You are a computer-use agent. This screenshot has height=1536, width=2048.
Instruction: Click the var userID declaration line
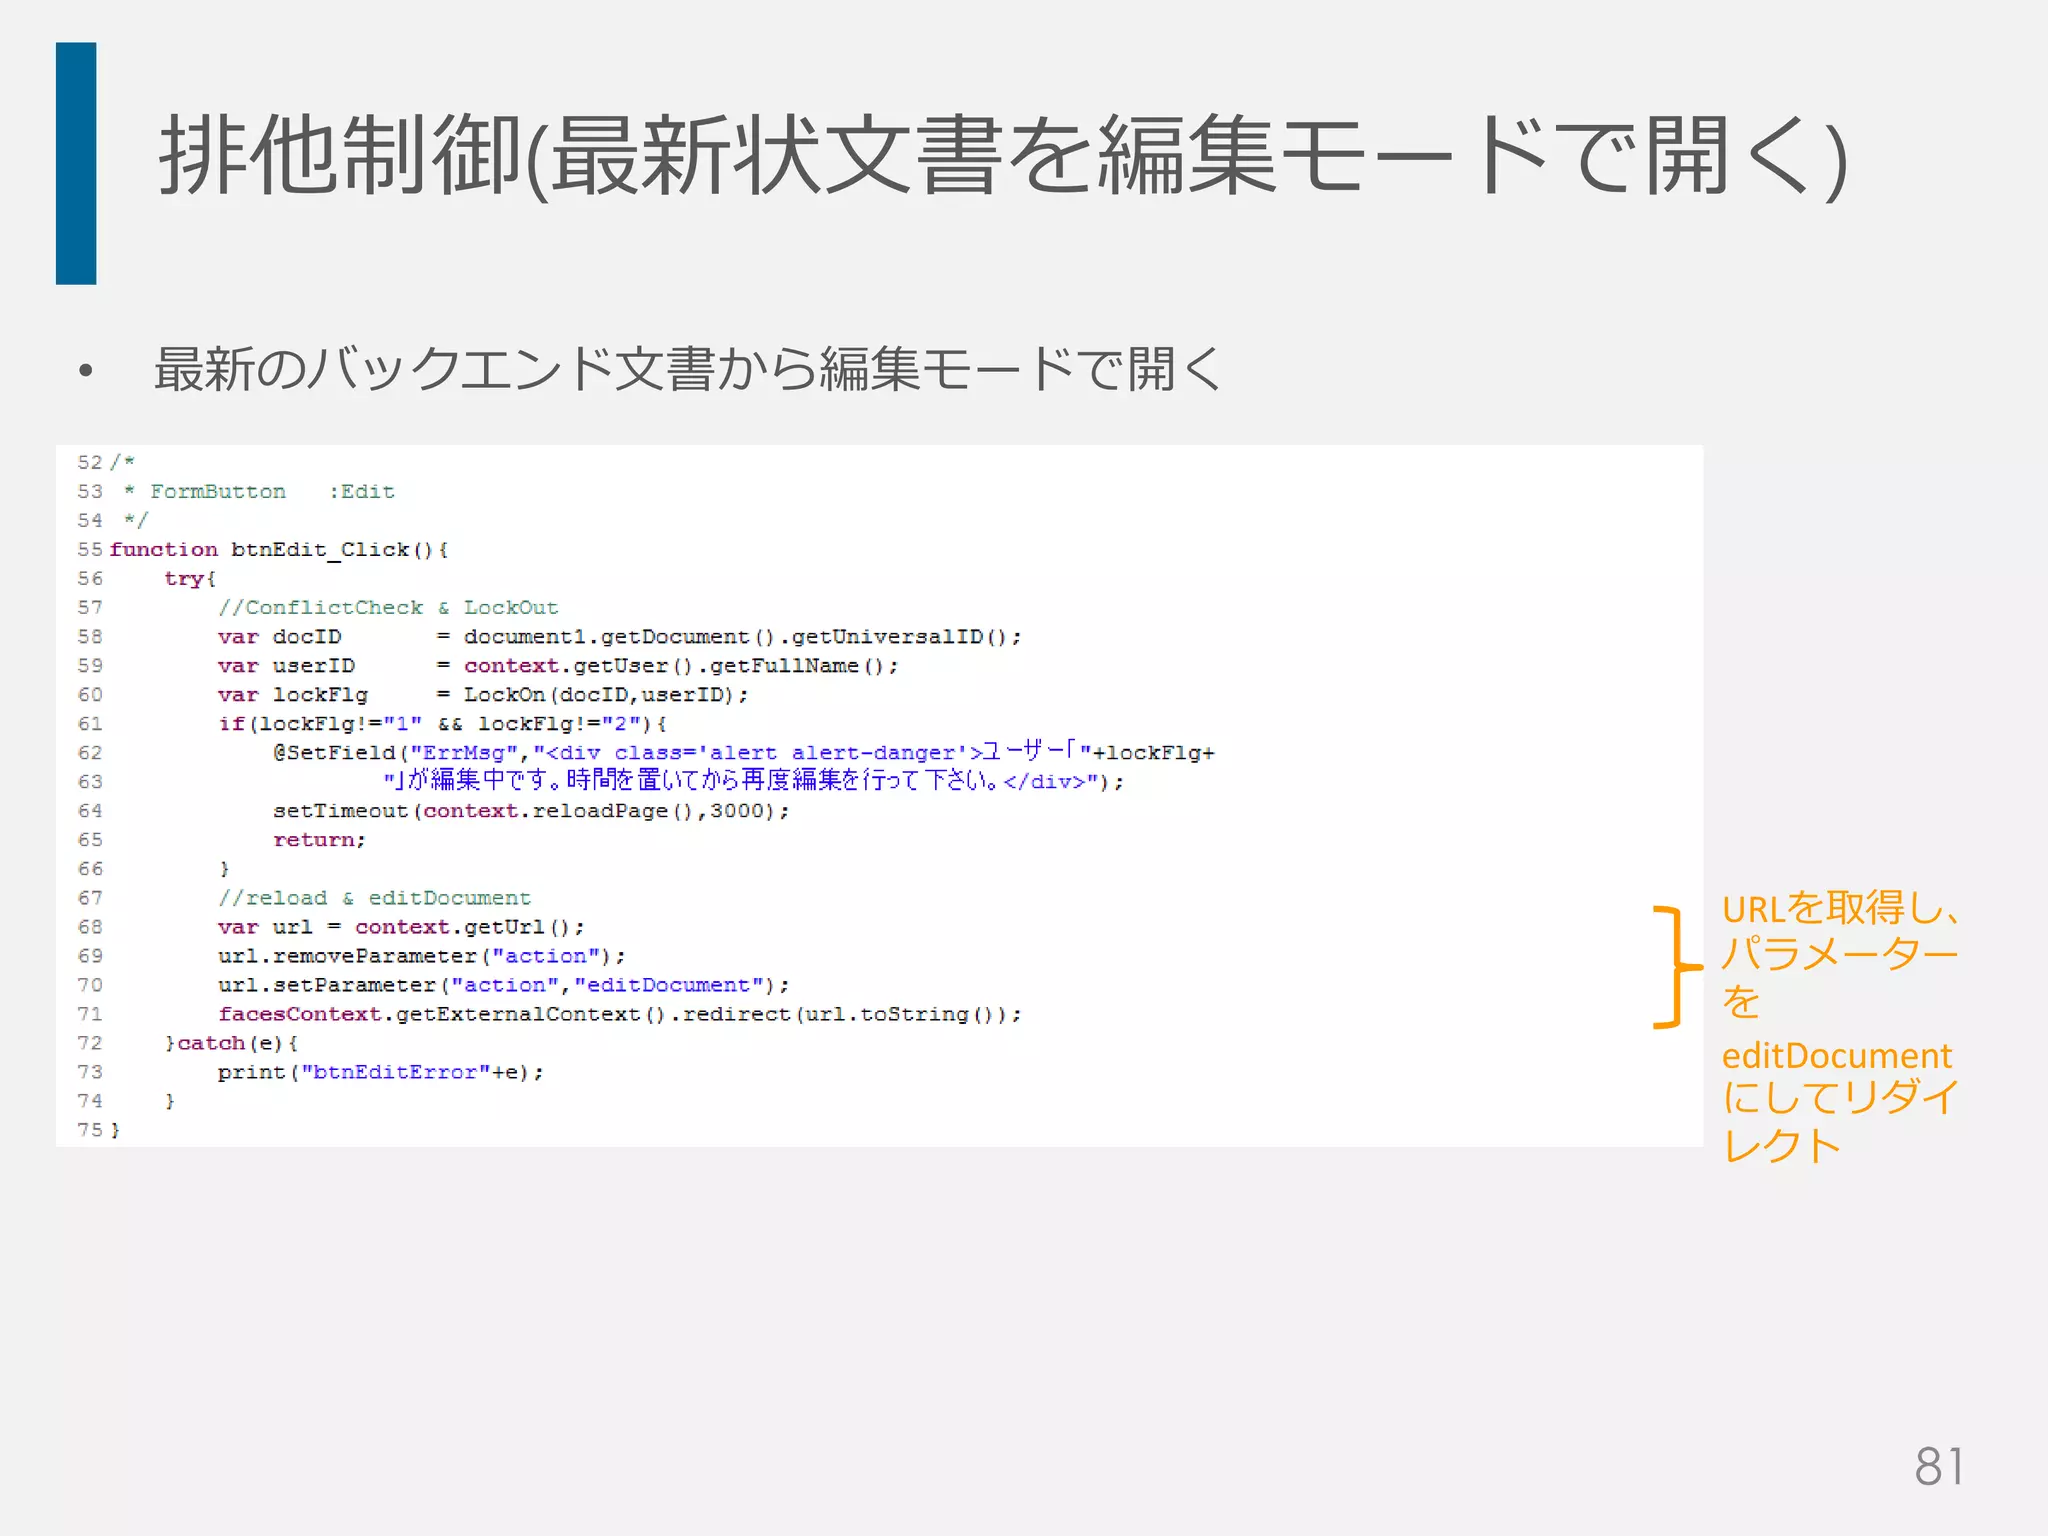tap(558, 666)
